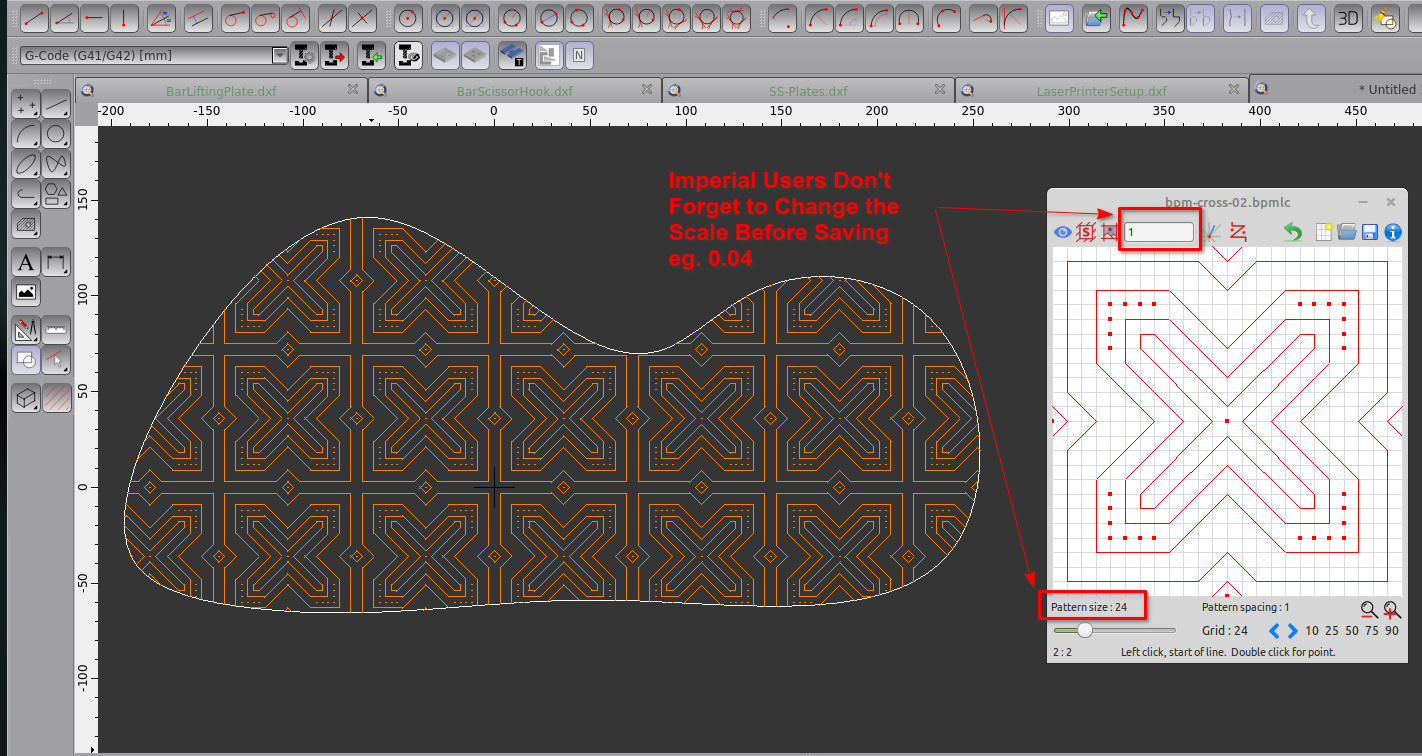Open a pattern file with folder icon
Image resolution: width=1422 pixels, height=756 pixels.
coord(1347,233)
